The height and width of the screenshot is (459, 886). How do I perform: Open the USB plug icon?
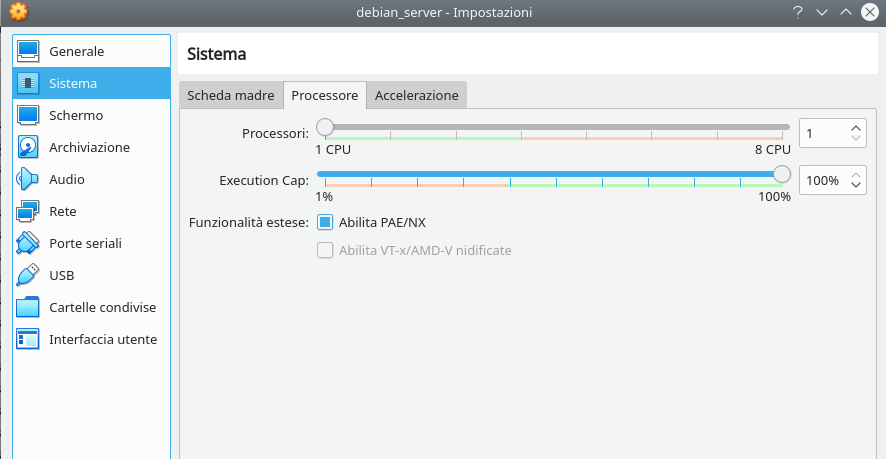[28, 275]
